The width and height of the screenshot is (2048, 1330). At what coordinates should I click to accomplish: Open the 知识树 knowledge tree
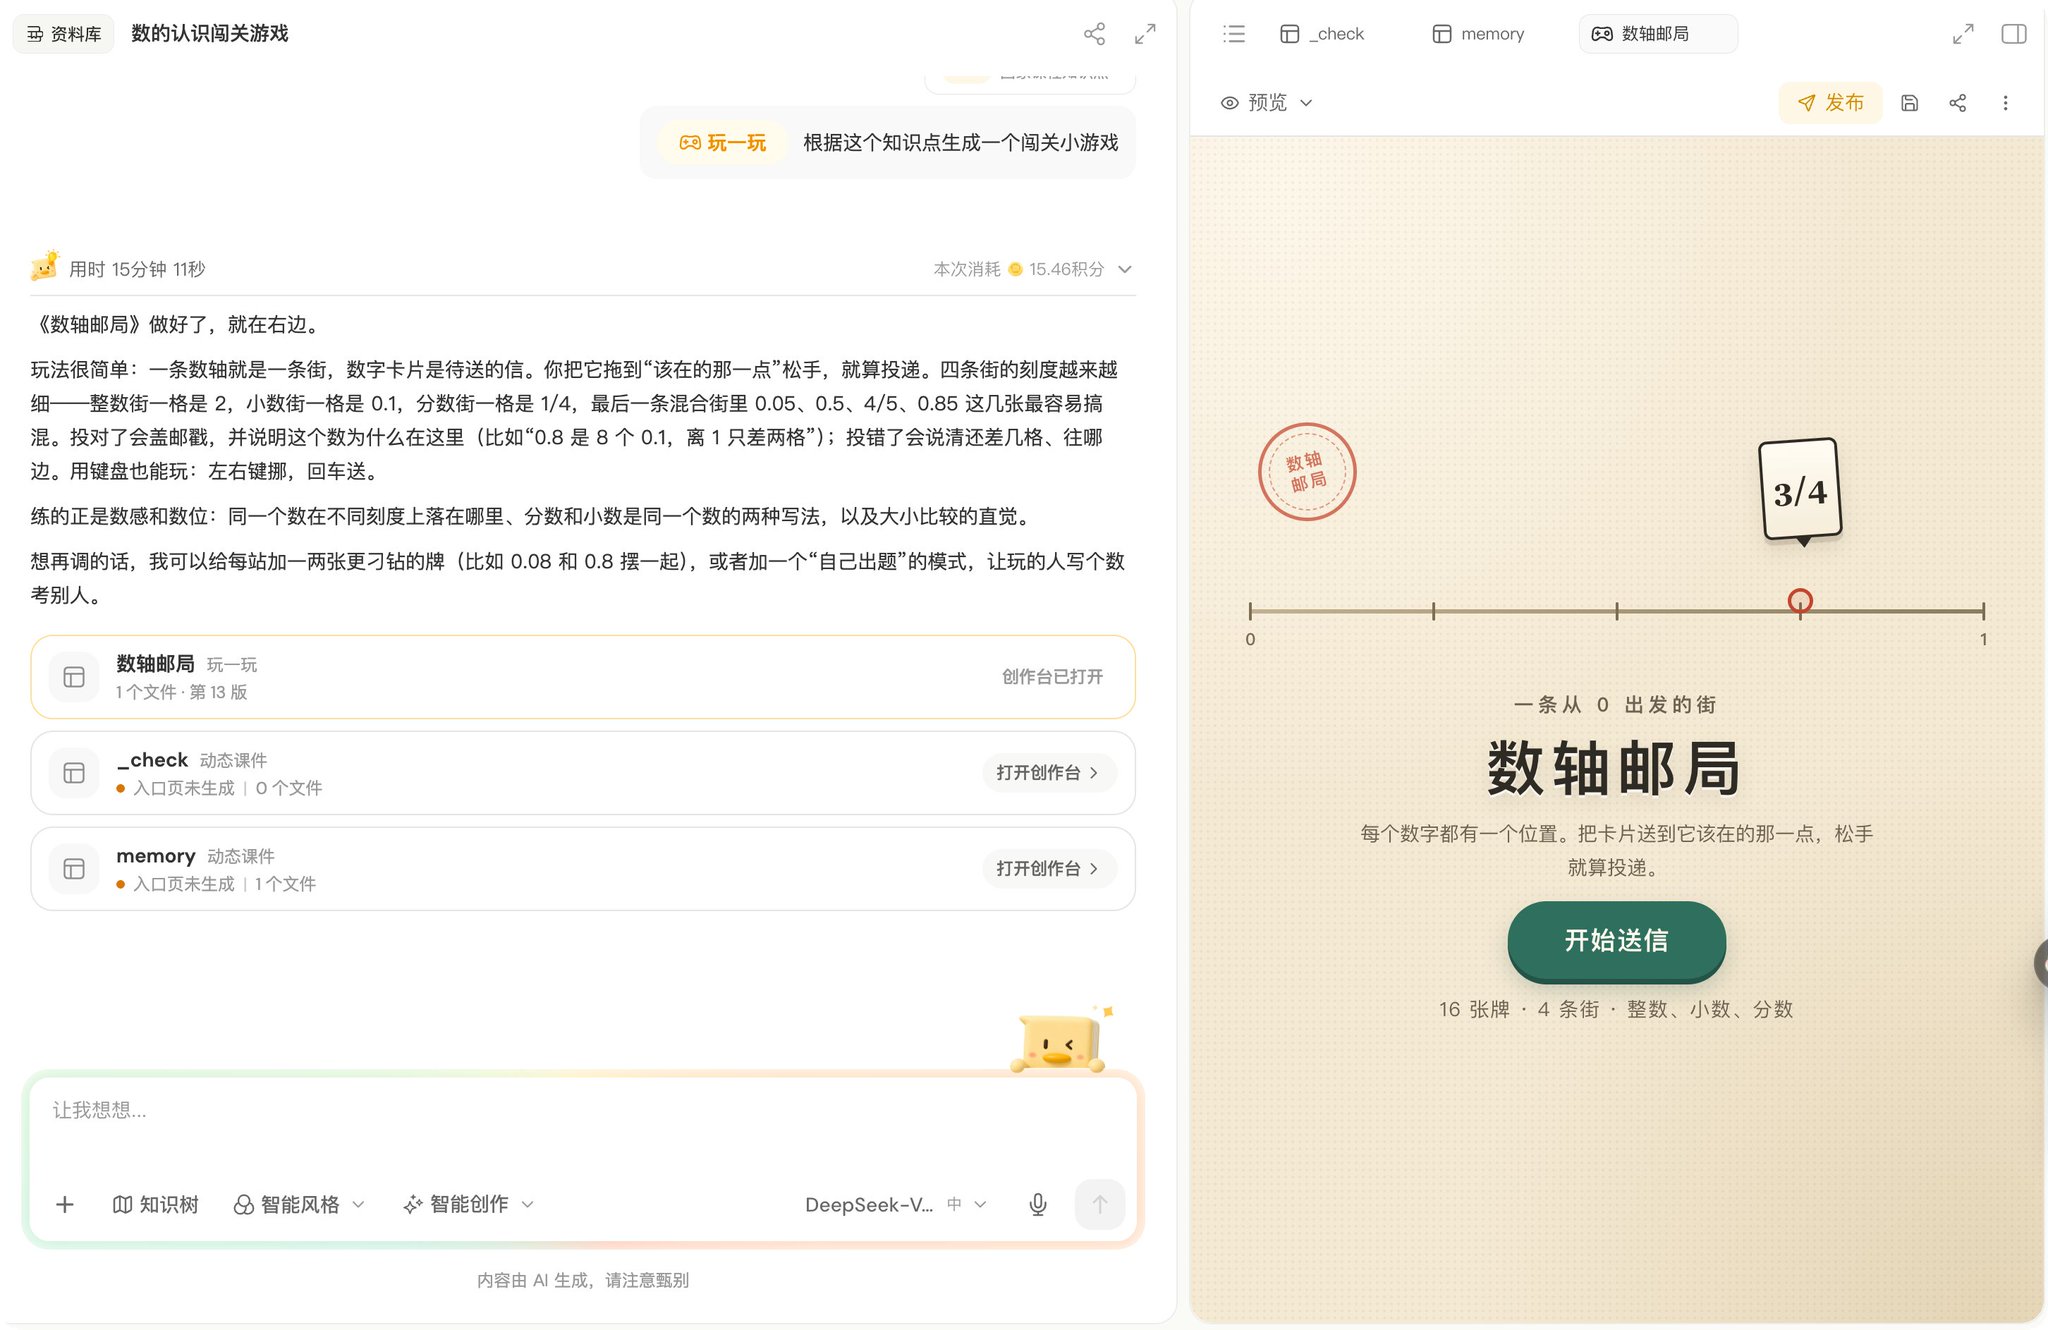(x=156, y=1205)
